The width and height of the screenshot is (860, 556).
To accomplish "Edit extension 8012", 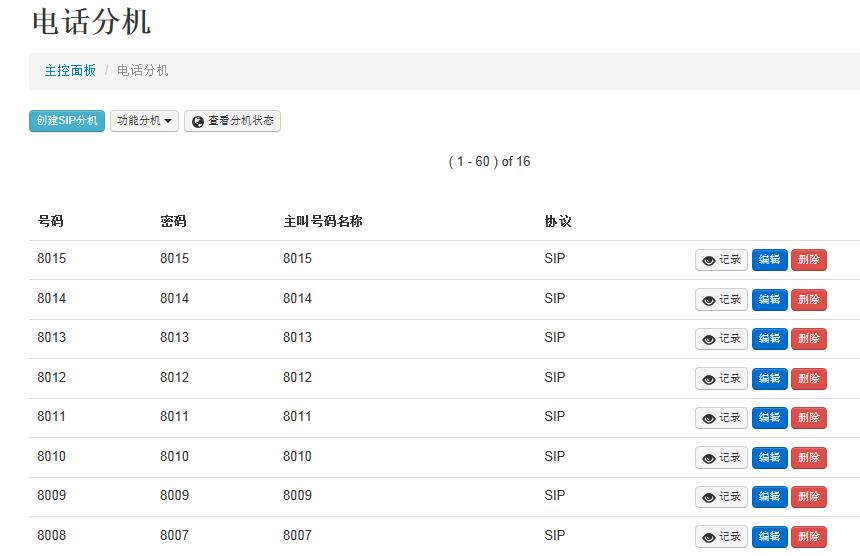I will pyautogui.click(x=770, y=378).
